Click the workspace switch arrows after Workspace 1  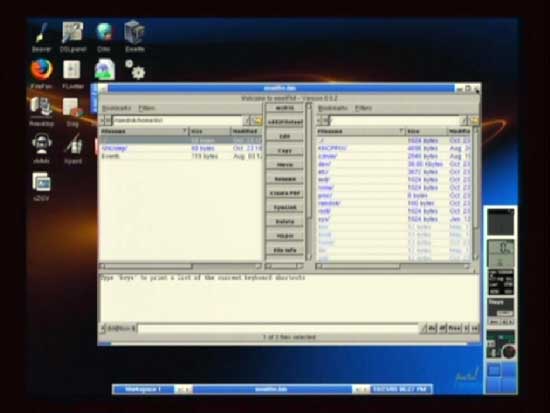pos(183,389)
